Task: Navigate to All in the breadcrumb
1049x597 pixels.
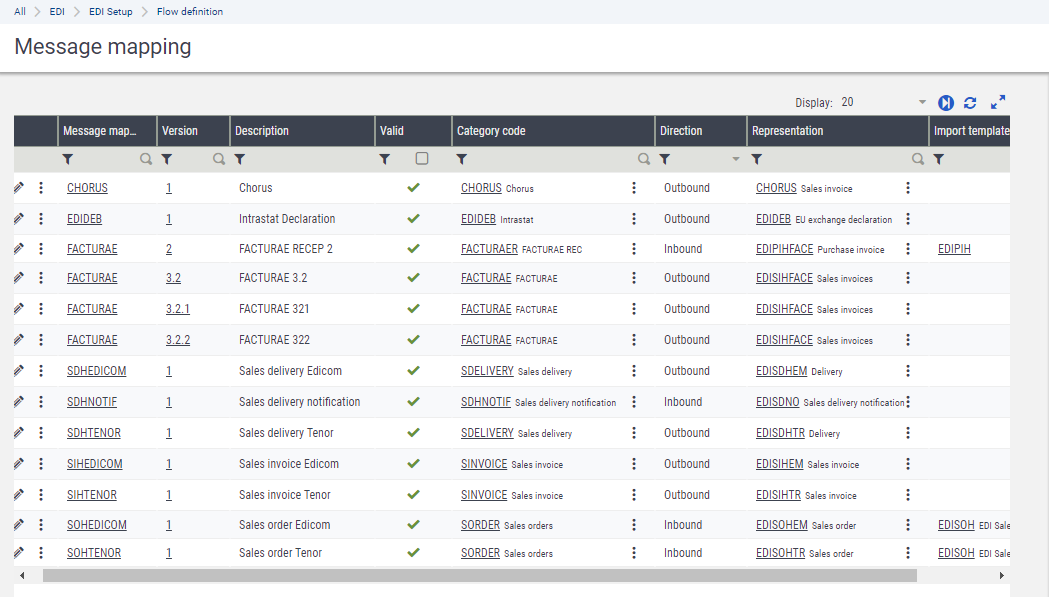Action: click(x=20, y=12)
